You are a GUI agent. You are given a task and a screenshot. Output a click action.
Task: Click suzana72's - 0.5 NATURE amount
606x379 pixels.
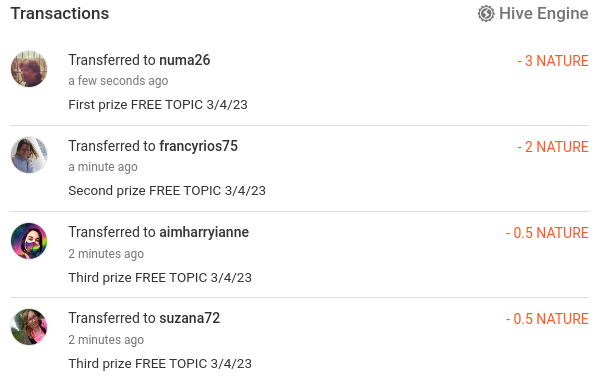[547, 319]
